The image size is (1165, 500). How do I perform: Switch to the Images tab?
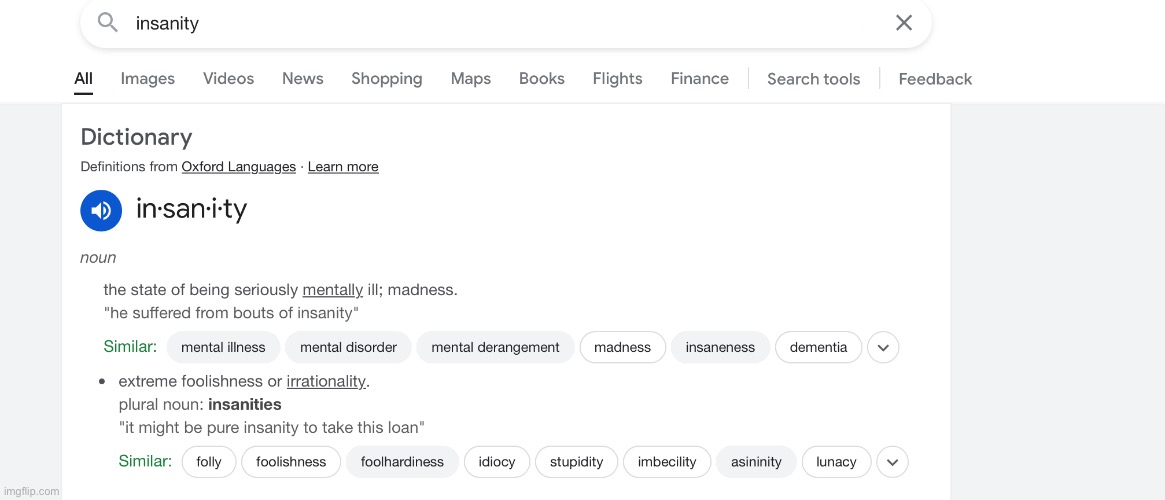pos(148,79)
